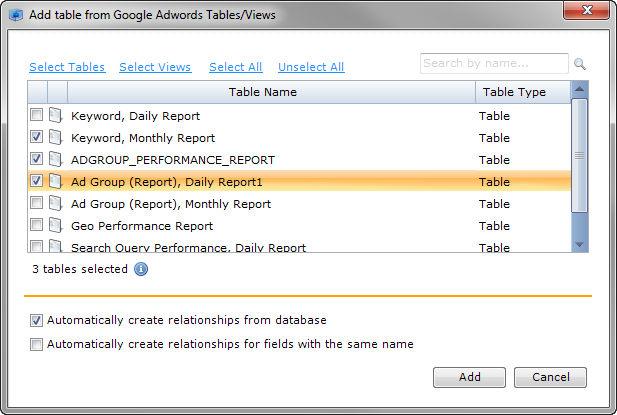Click the vertical scrollbar thumb
Screen dimensions: 617x415
(579, 156)
